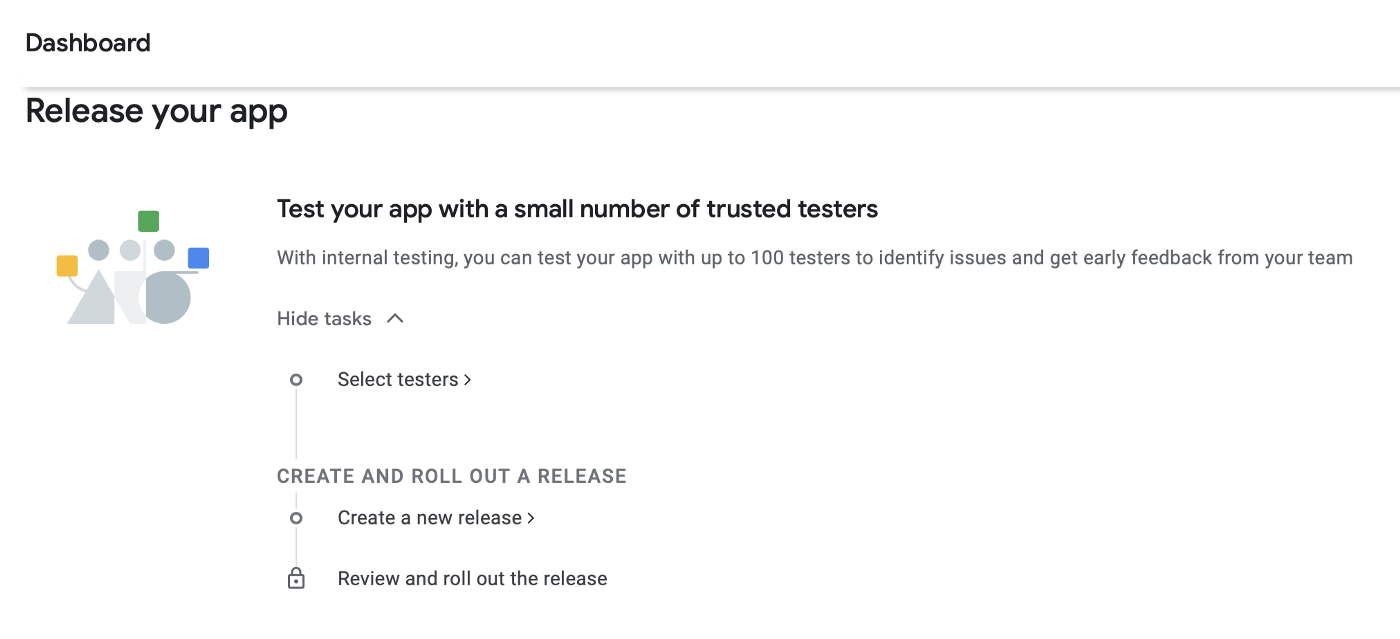Click the green square in the testers illustration
1400x639 pixels.
pyautogui.click(x=148, y=221)
